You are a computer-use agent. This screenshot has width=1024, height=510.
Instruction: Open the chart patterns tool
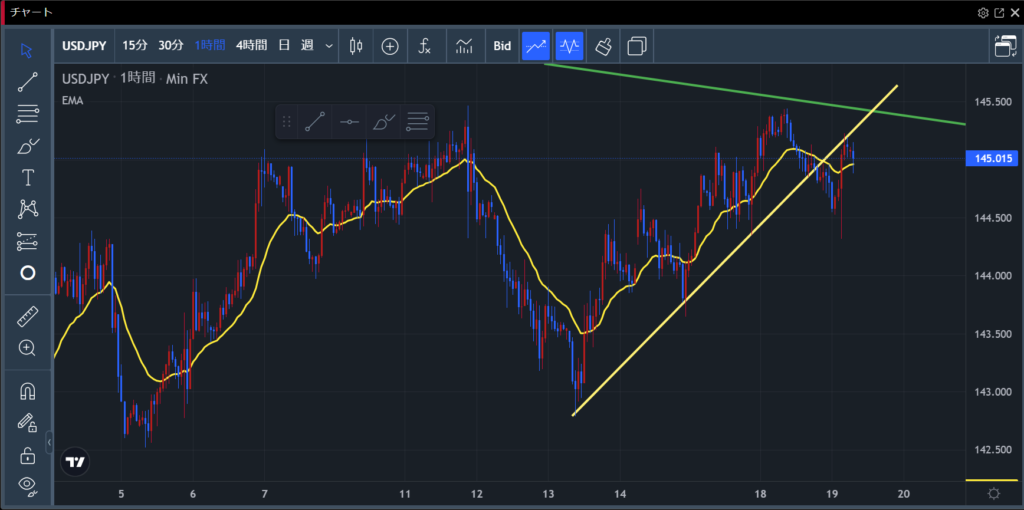tap(27, 209)
